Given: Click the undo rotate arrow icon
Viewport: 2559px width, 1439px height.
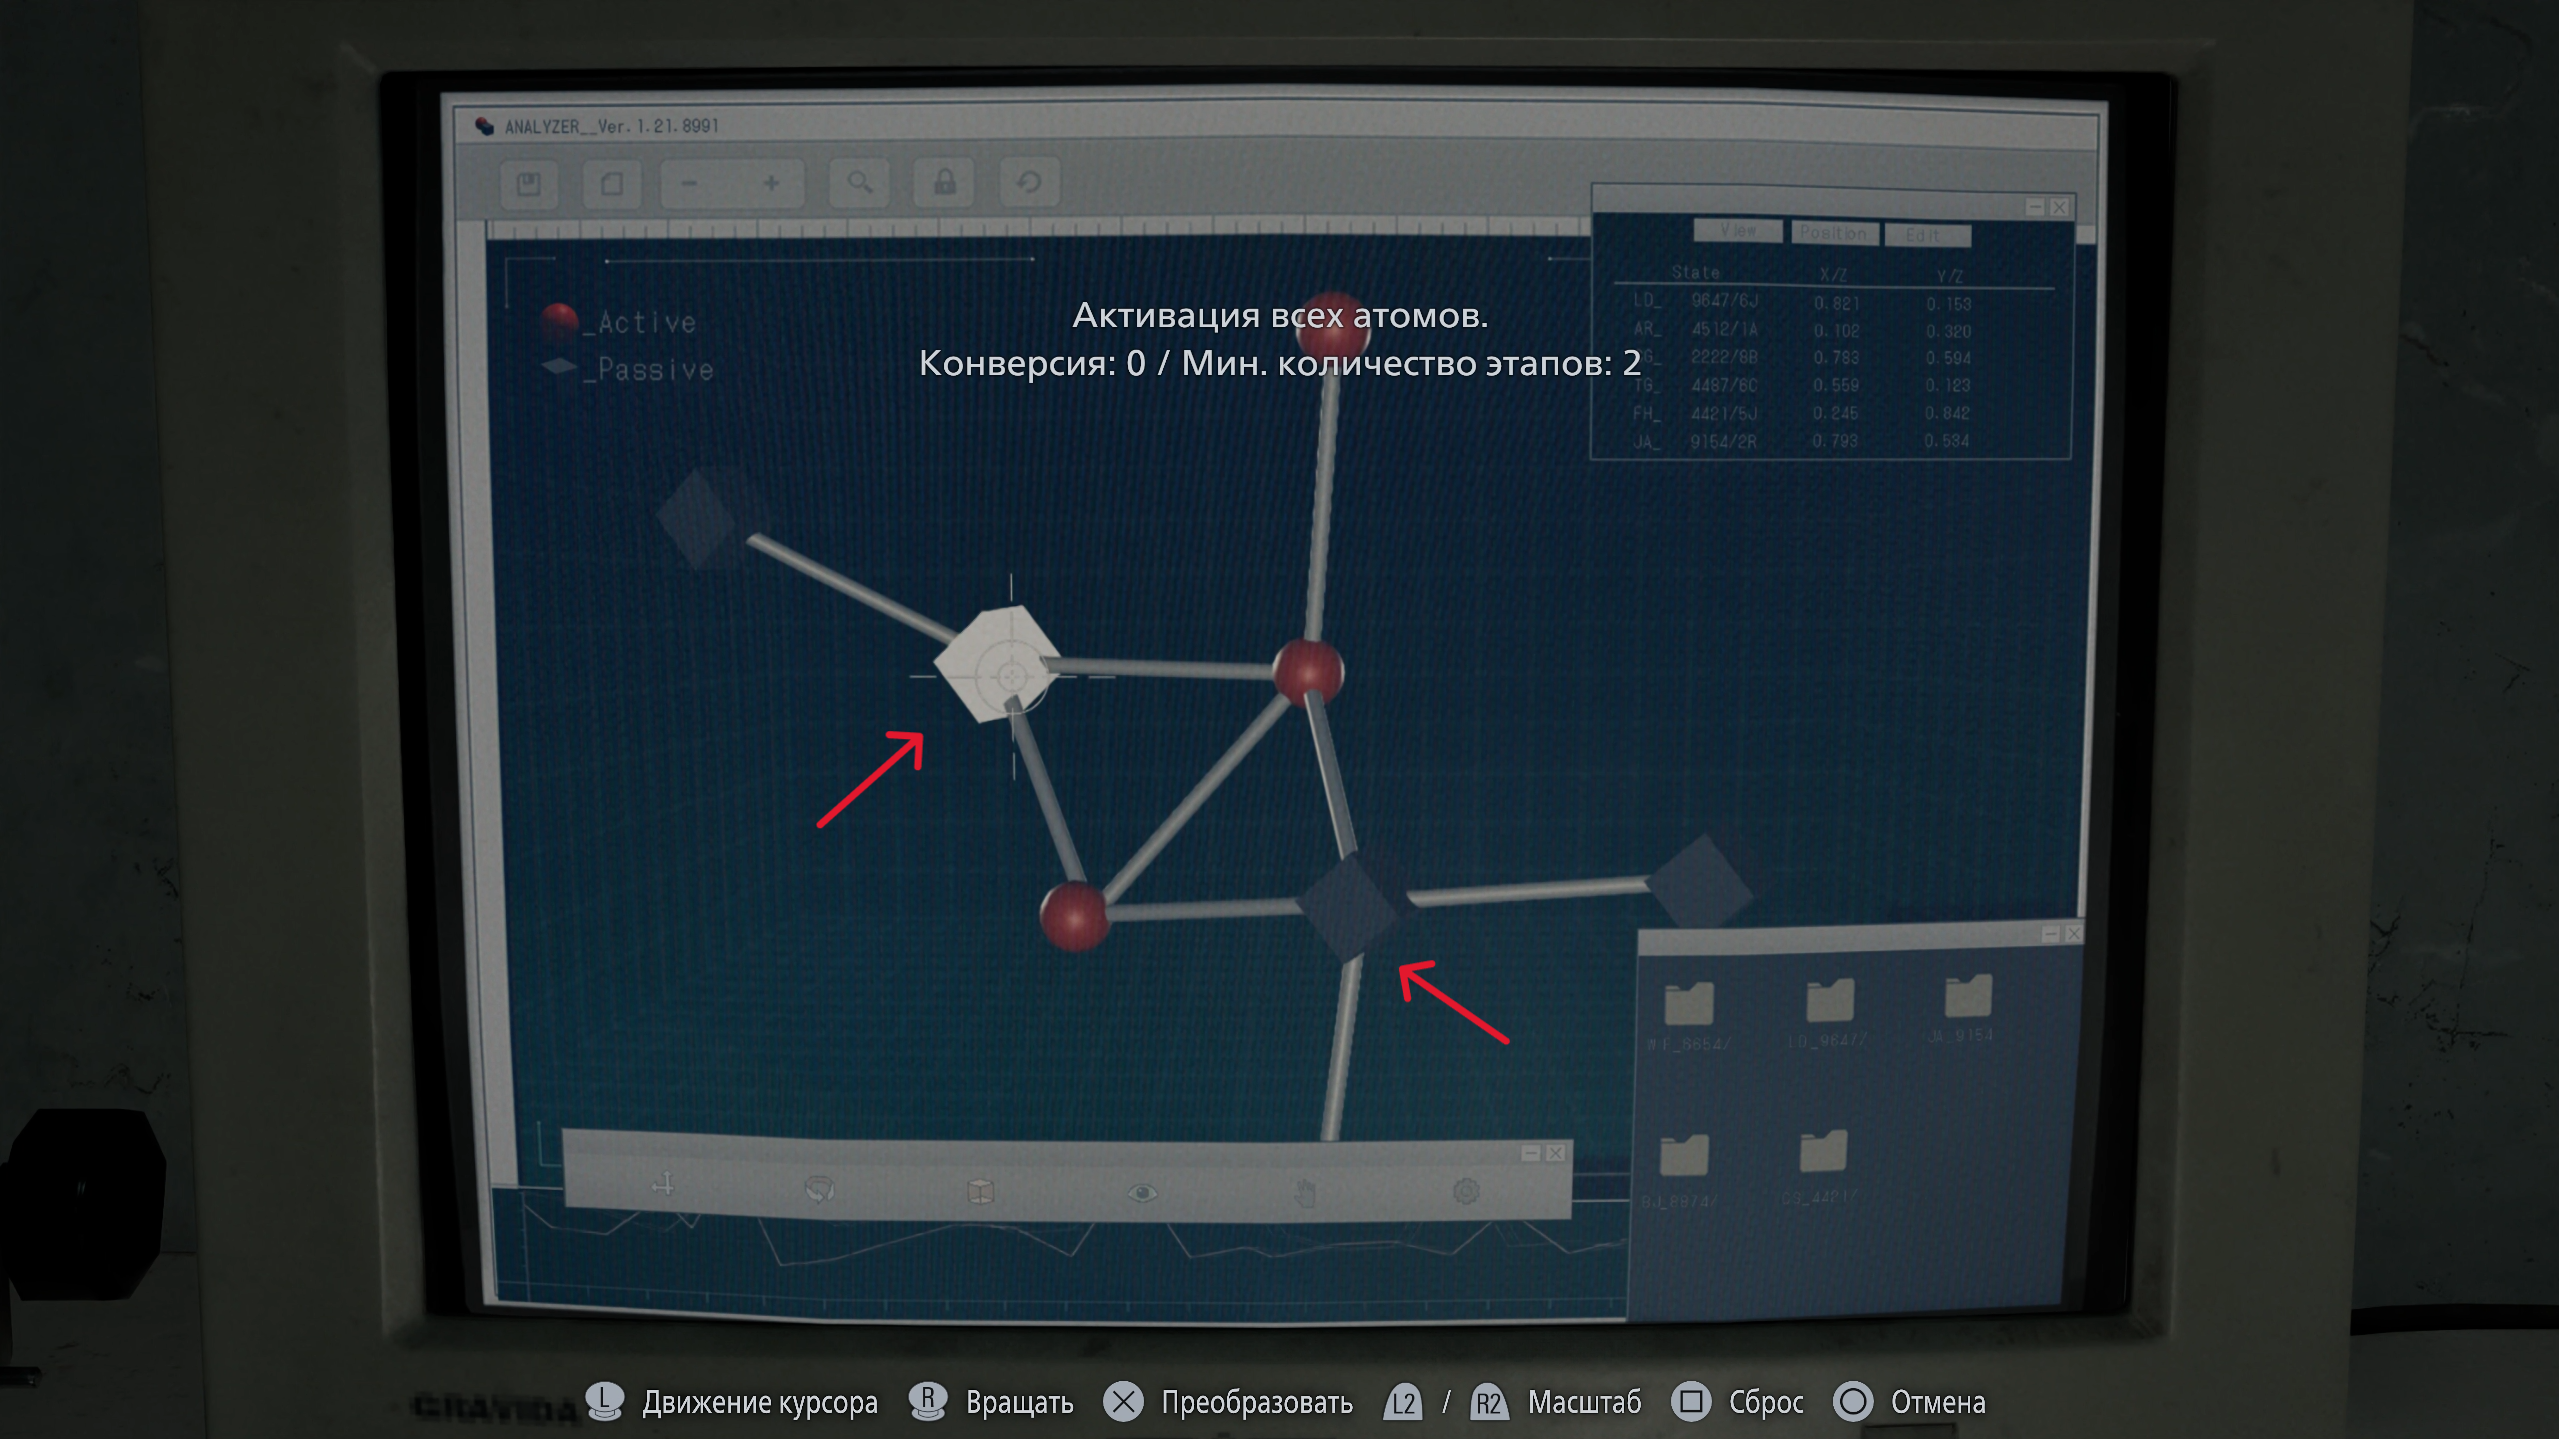Looking at the screenshot, I should [1029, 182].
